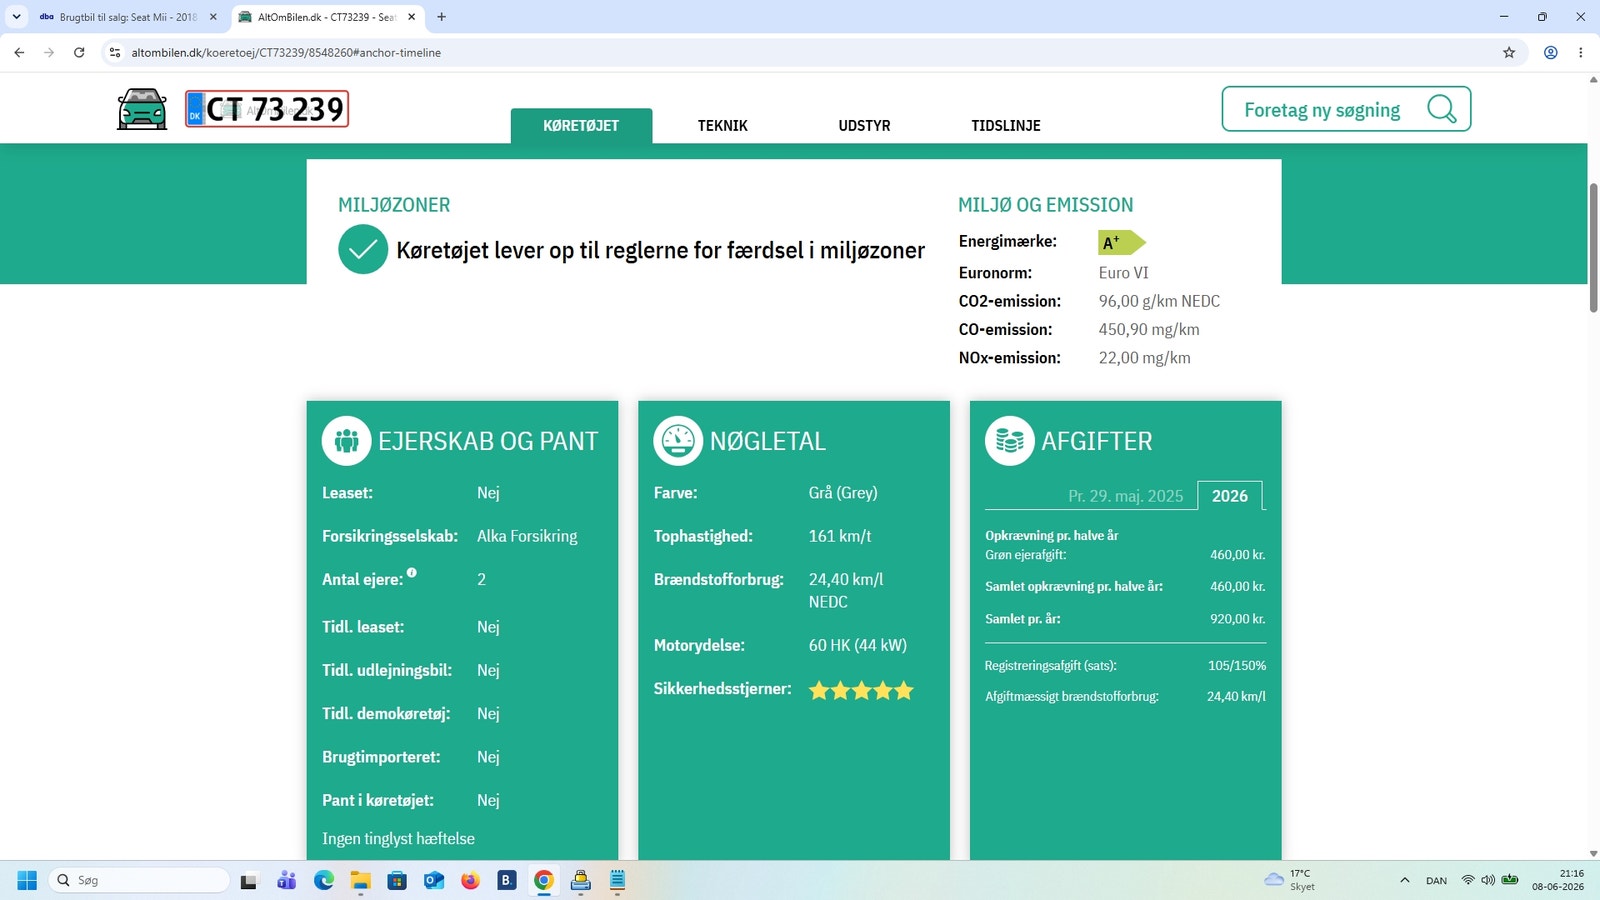This screenshot has height=900, width=1600.
Task: Click the info icon next to Antal ejere
Action: [x=411, y=573]
